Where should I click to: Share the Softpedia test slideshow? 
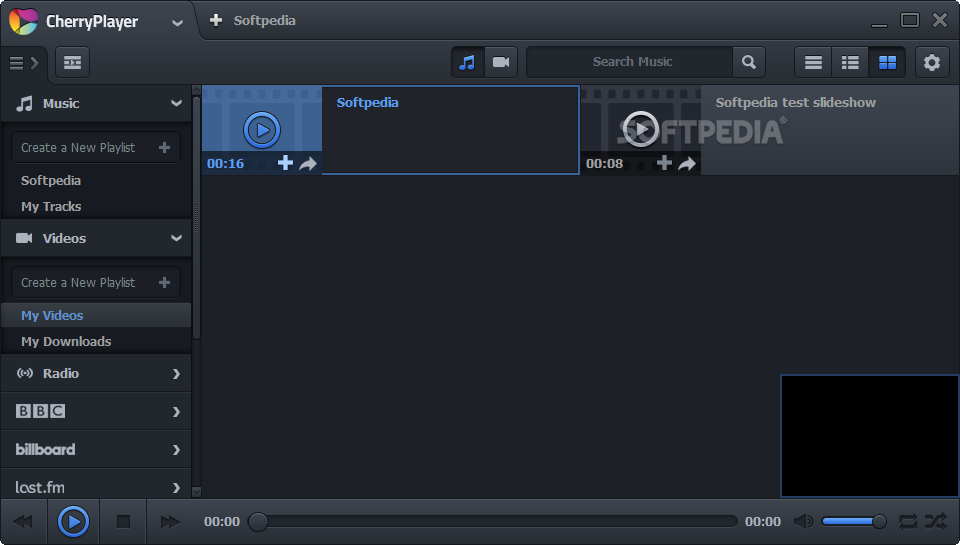tap(688, 164)
